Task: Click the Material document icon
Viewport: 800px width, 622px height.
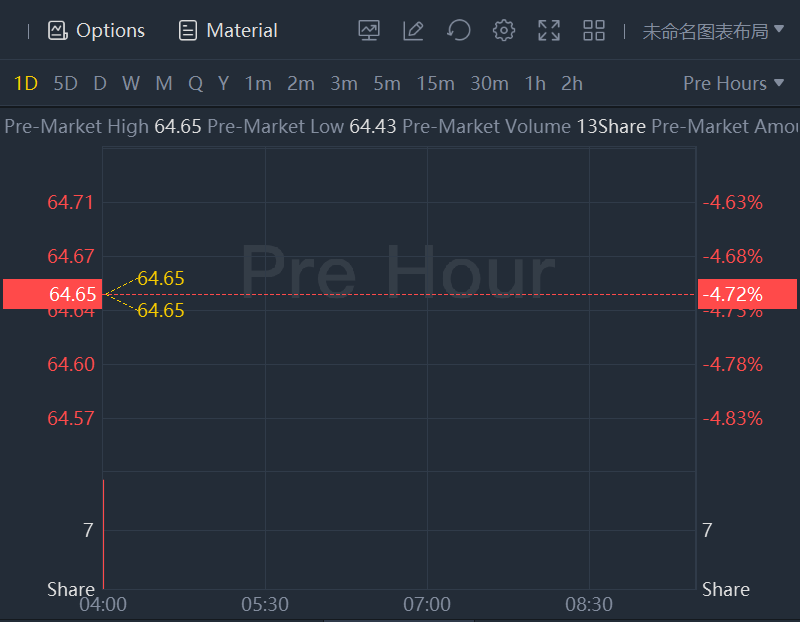Action: tap(188, 31)
